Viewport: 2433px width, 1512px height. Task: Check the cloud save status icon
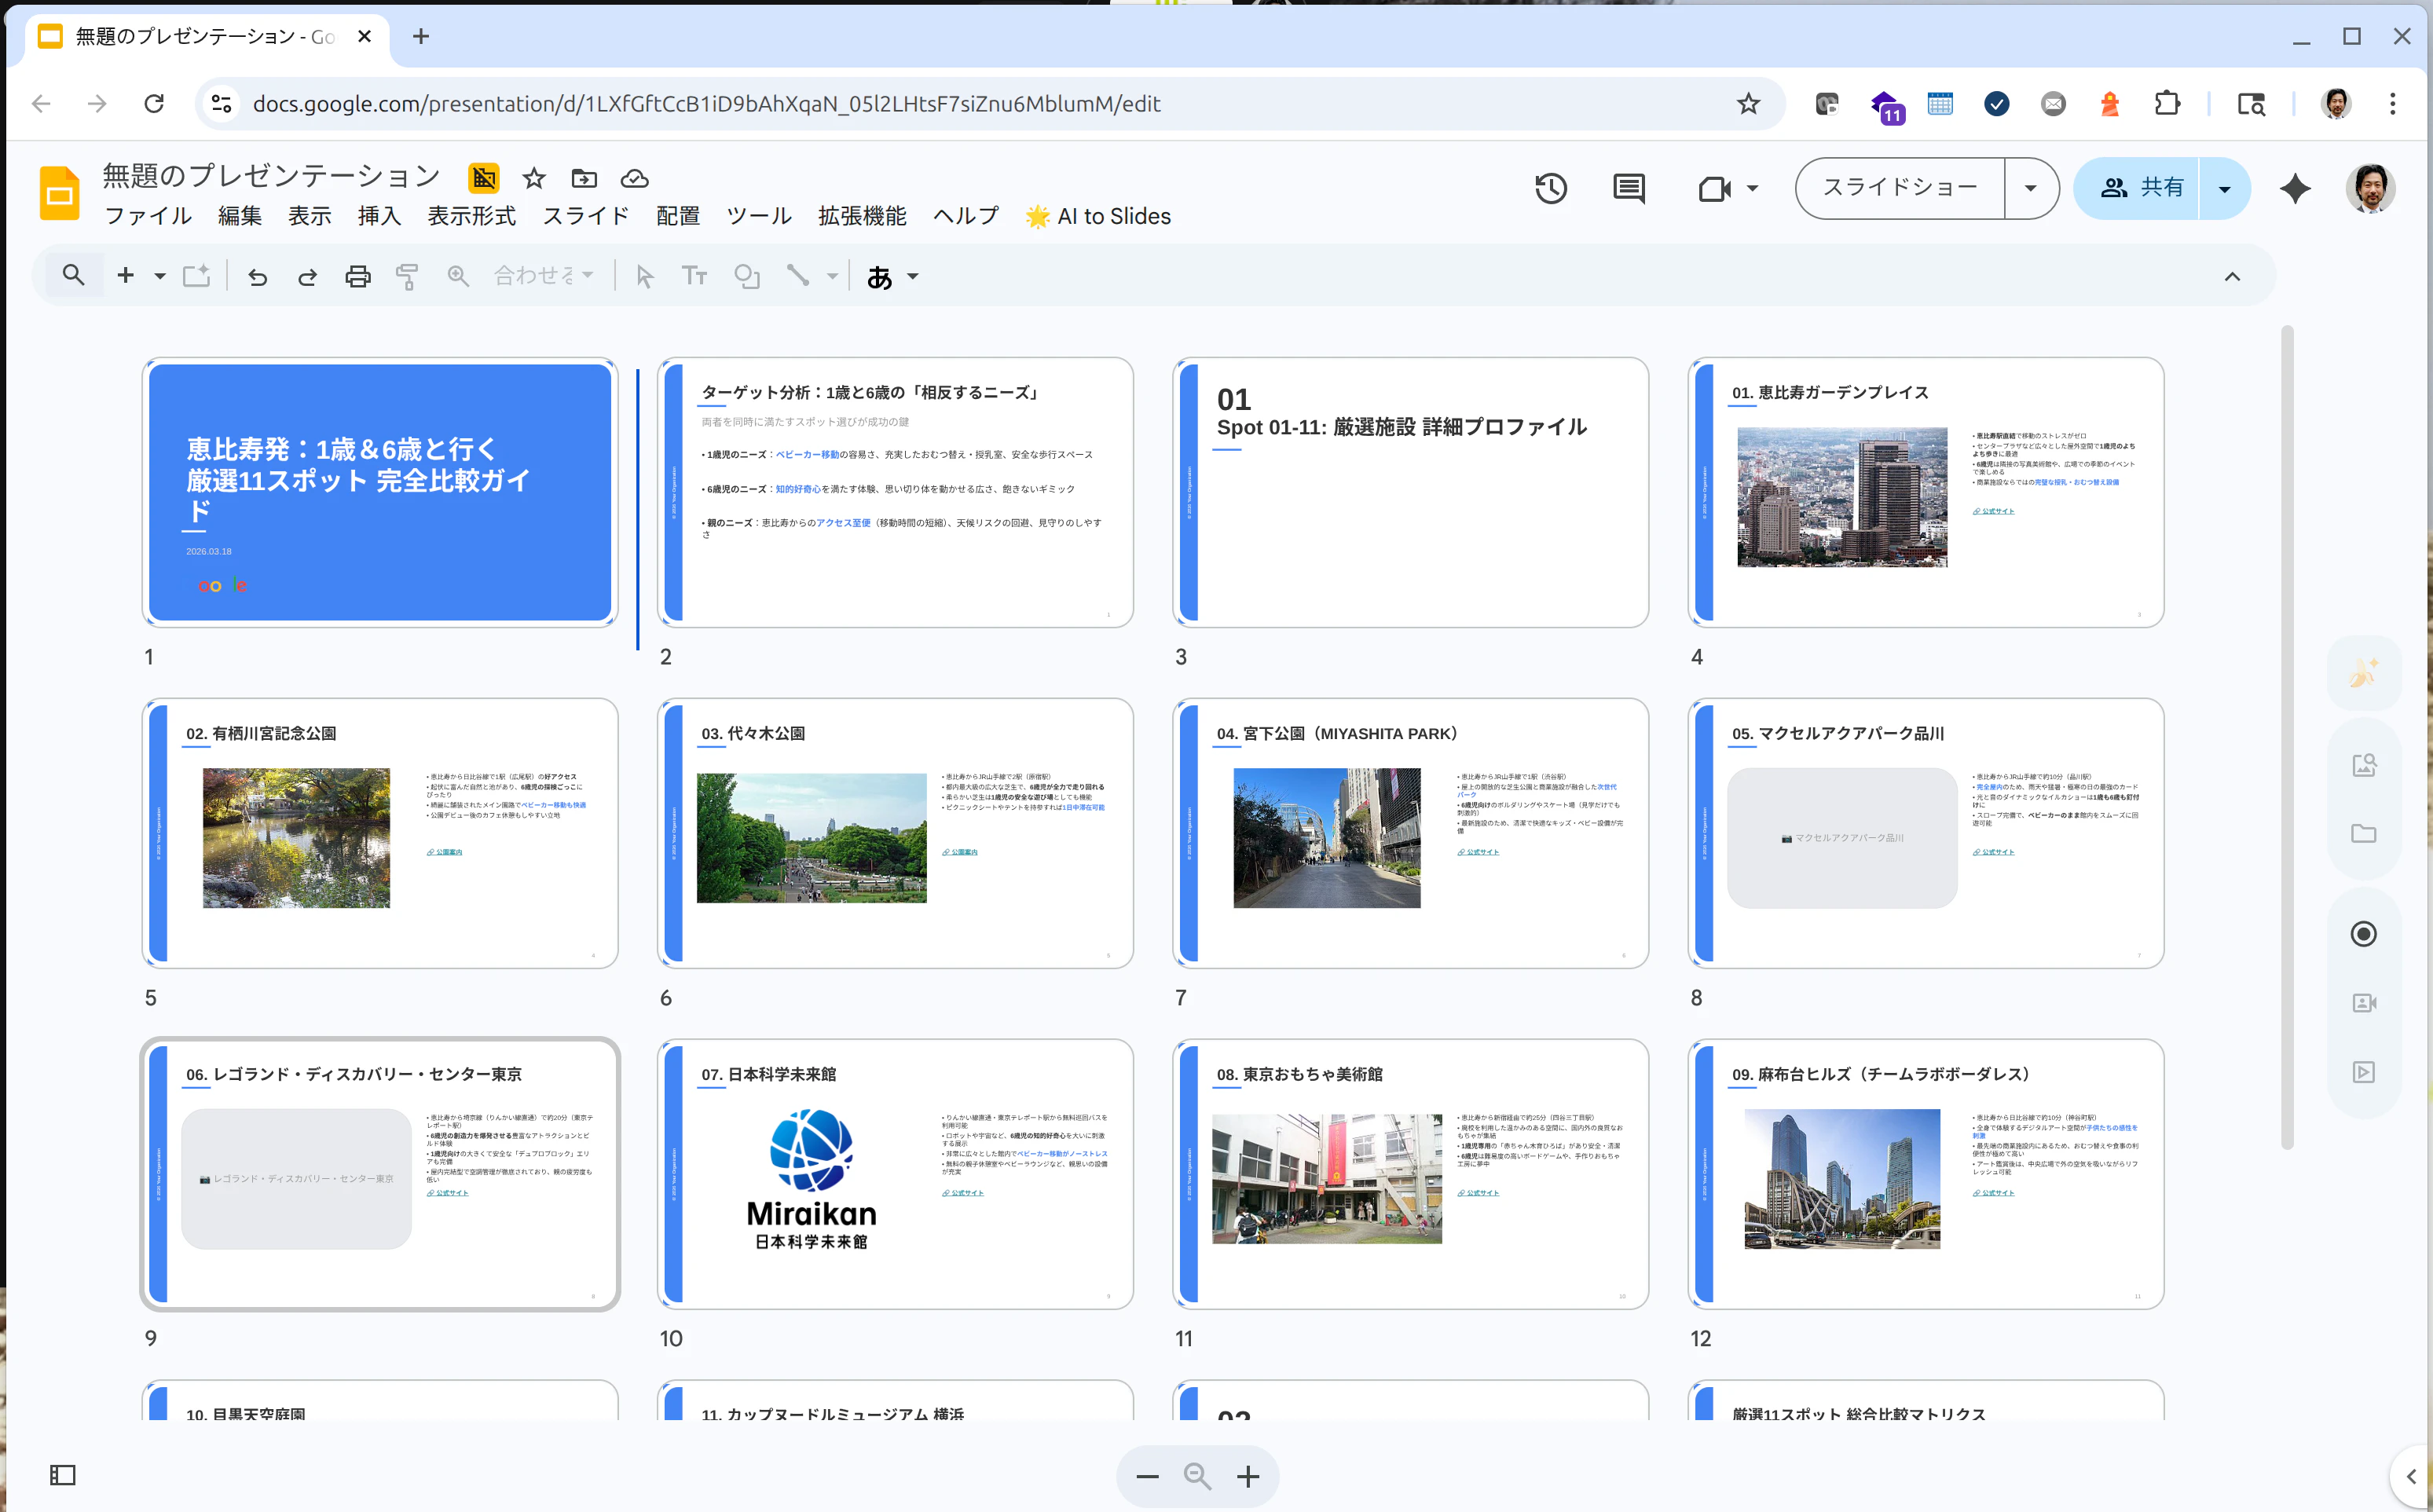click(x=635, y=179)
